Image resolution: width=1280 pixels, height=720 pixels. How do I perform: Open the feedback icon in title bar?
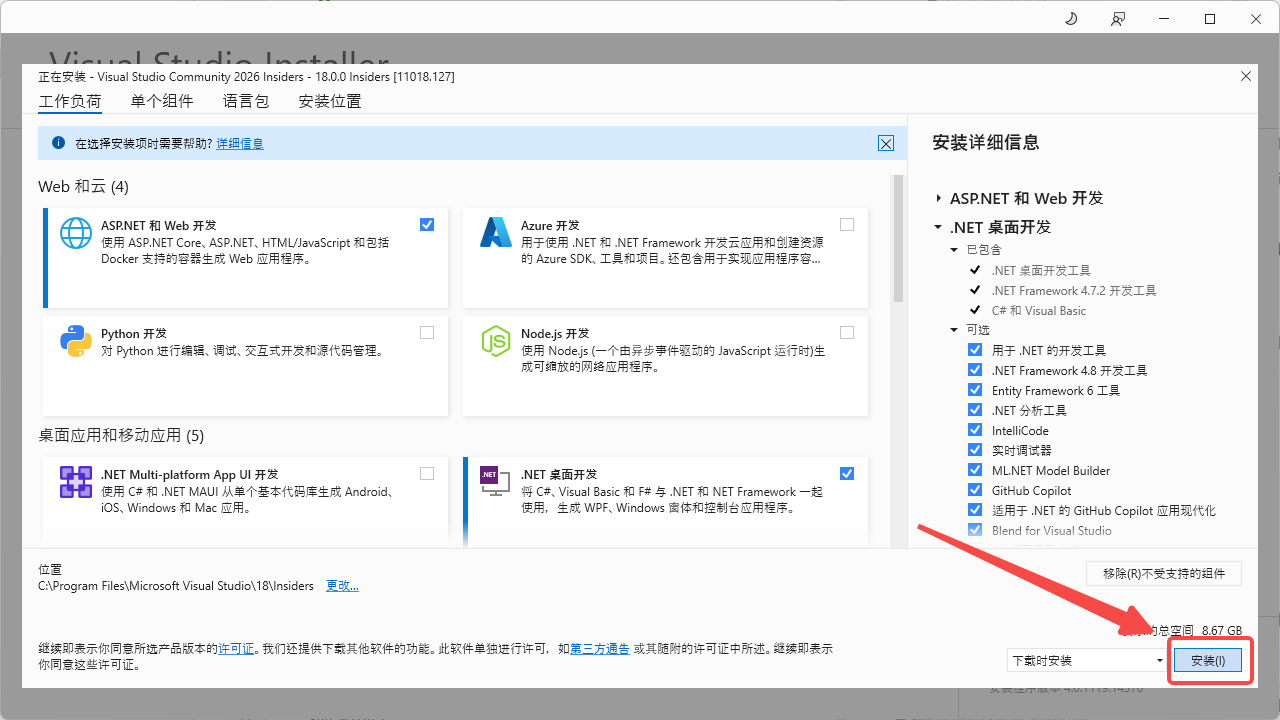(x=1118, y=19)
